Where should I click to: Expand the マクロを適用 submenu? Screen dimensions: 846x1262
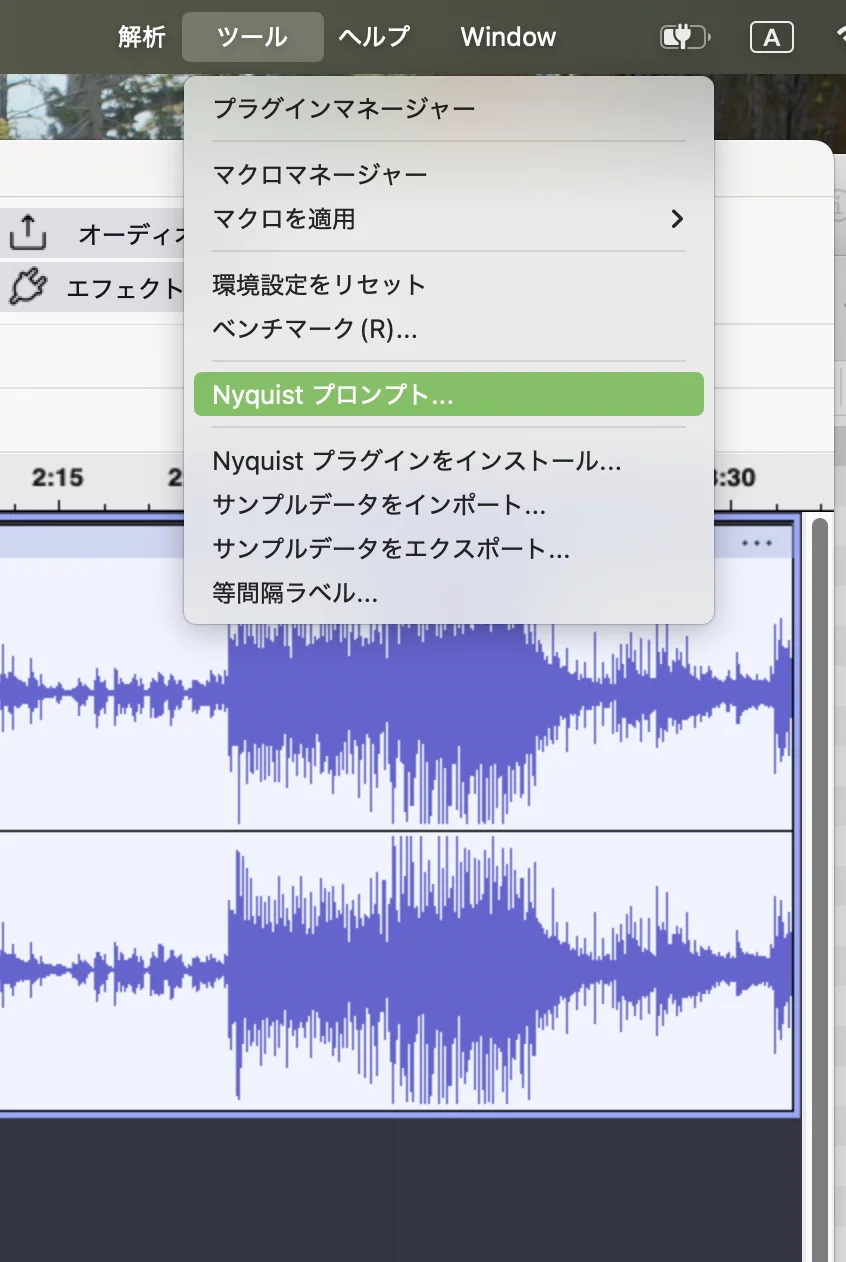click(677, 218)
